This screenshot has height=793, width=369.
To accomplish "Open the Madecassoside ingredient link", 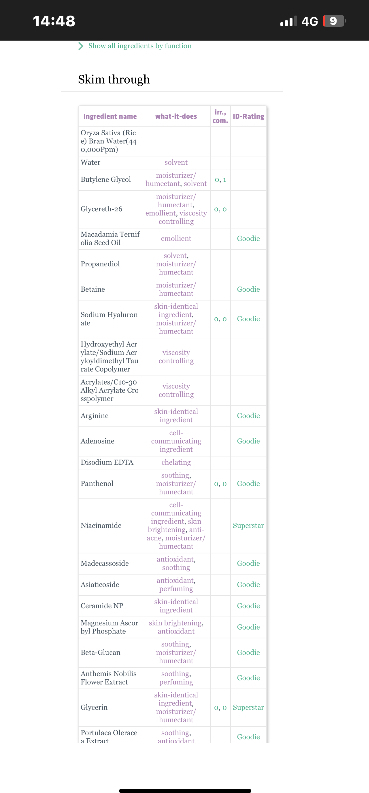I will [x=104, y=563].
